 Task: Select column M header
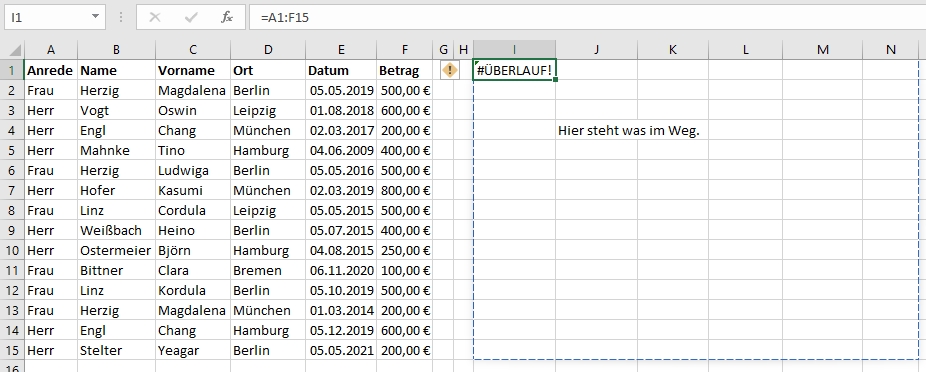pyautogui.click(x=823, y=50)
